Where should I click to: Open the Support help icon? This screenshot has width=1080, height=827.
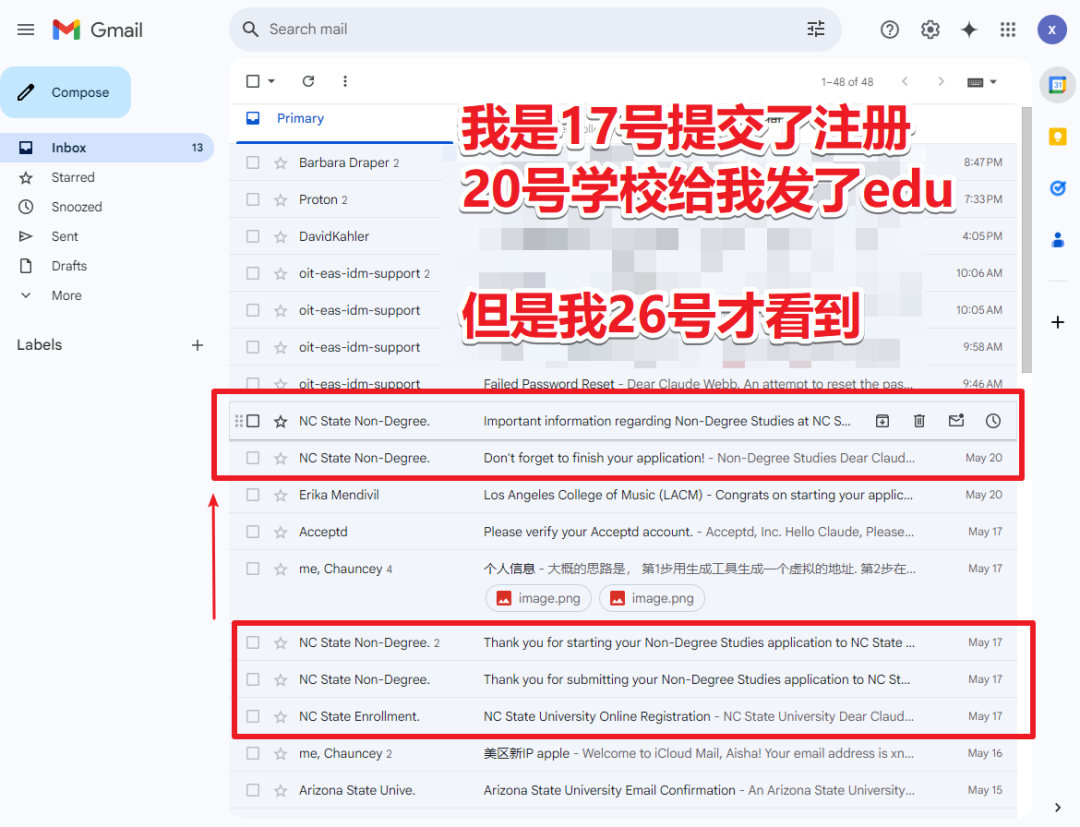(x=889, y=30)
